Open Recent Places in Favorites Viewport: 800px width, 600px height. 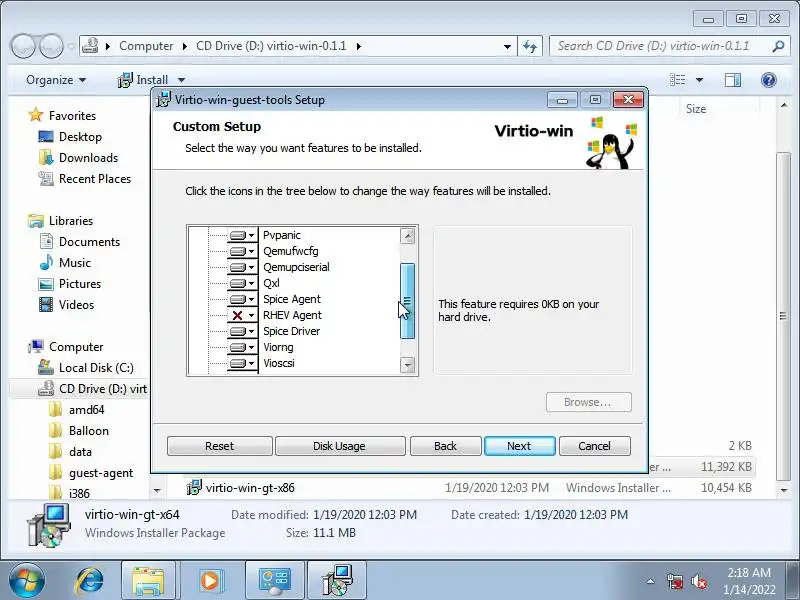[x=95, y=179]
